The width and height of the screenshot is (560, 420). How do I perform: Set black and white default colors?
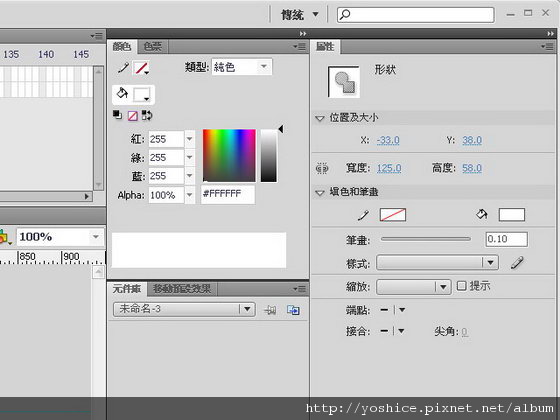click(117, 115)
